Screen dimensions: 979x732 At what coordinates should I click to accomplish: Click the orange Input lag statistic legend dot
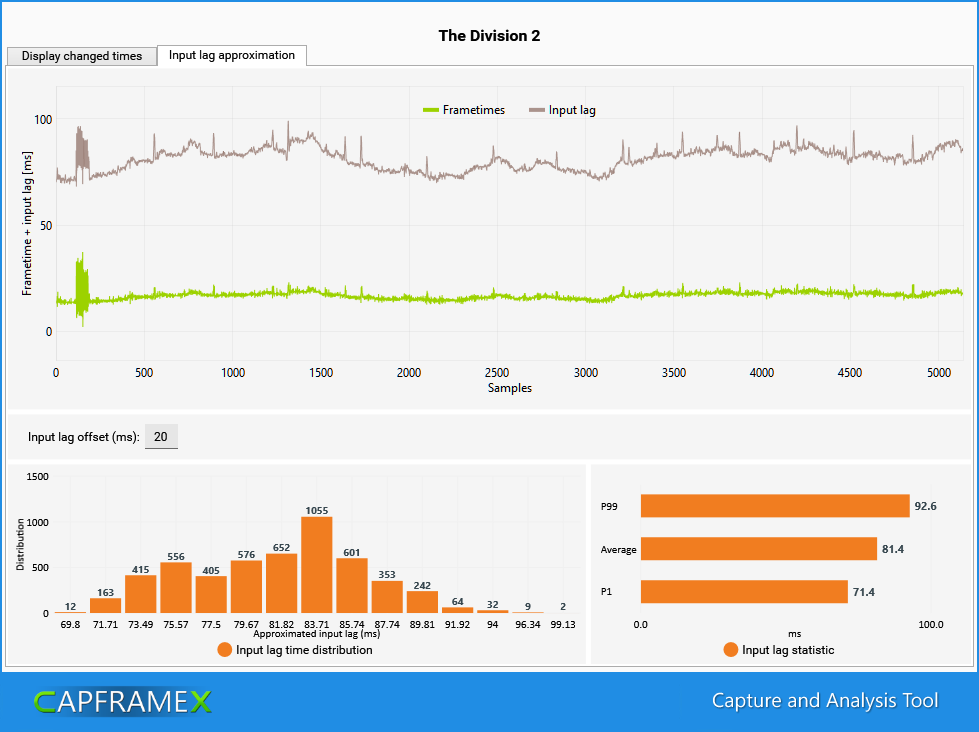click(731, 650)
